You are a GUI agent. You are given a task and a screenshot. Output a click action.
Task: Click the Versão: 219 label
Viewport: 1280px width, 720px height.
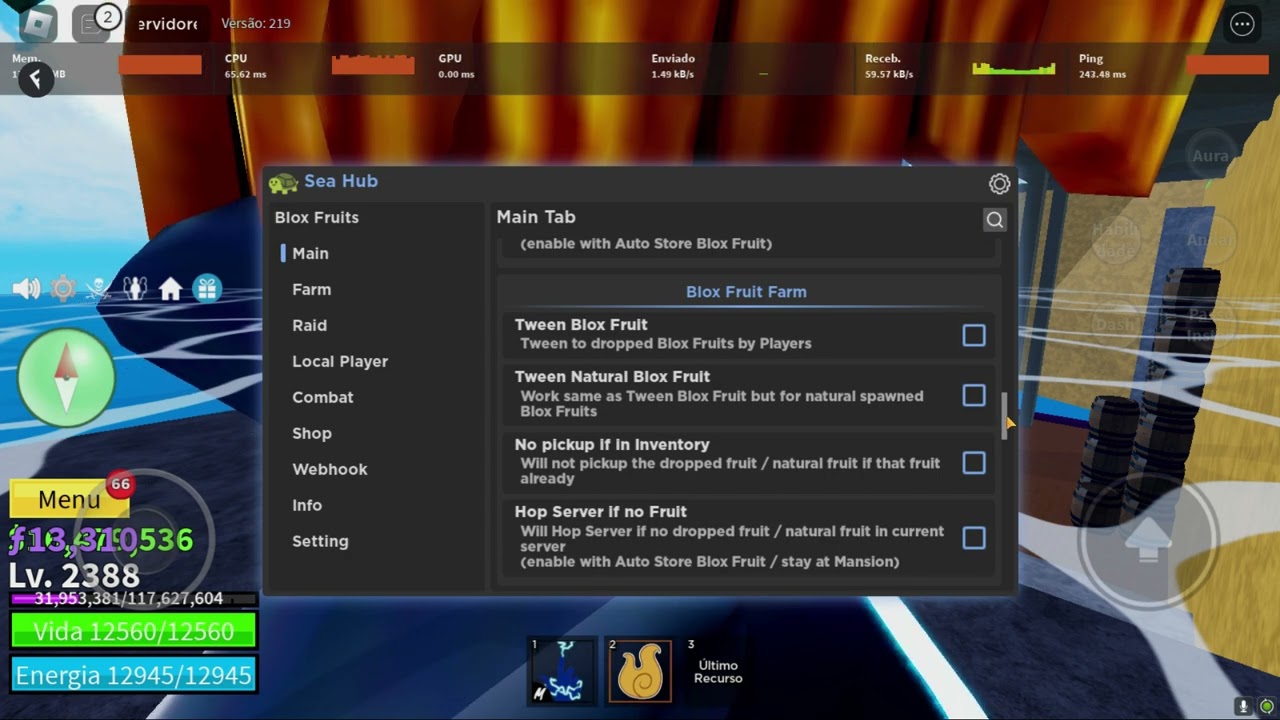coord(256,23)
